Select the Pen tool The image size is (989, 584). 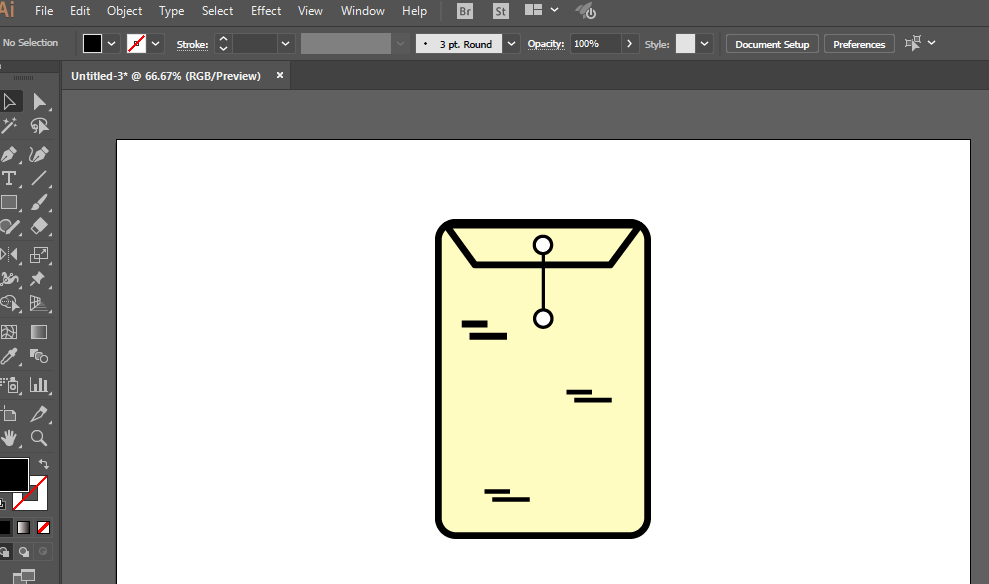click(x=9, y=154)
